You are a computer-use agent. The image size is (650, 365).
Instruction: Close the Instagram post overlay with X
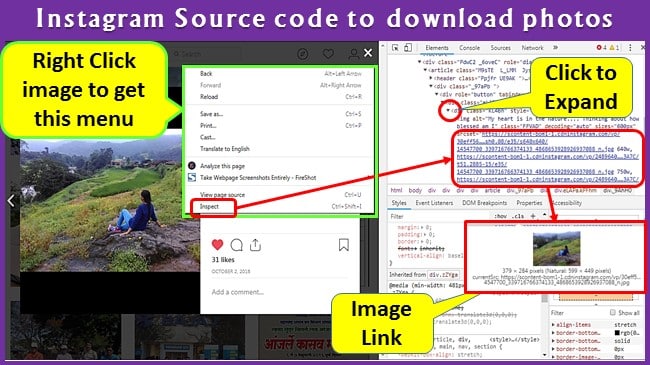368,53
